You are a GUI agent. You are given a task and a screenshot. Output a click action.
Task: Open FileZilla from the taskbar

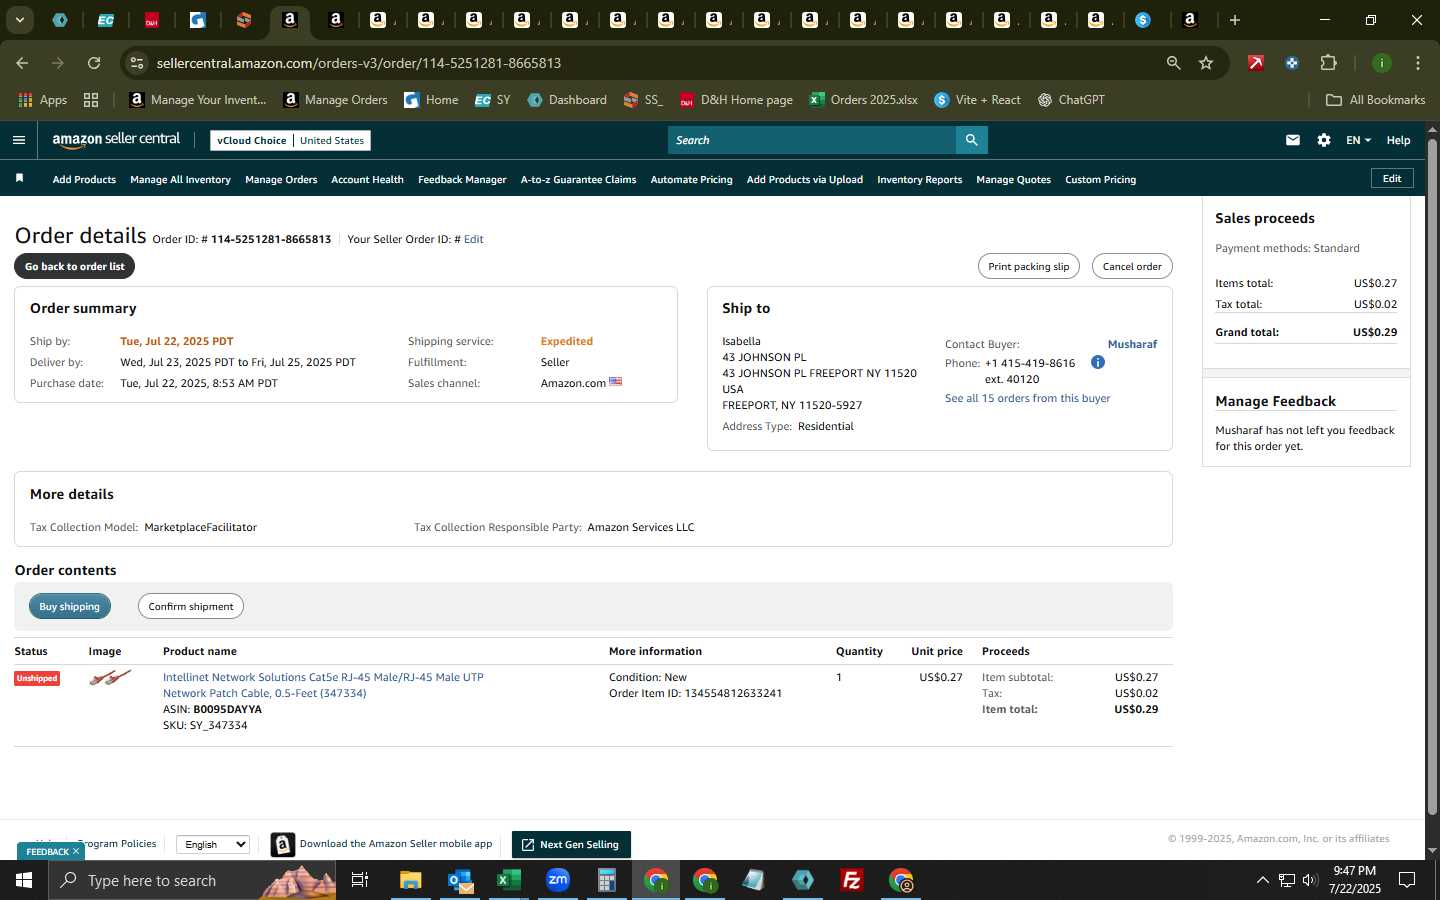(x=852, y=880)
